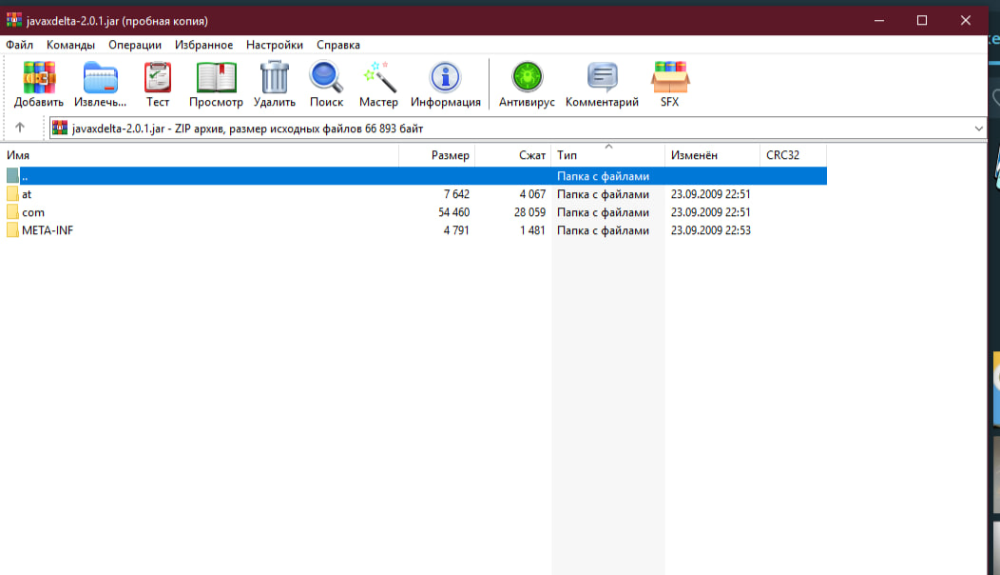Click the 'com' folder icon
This screenshot has width=1000, height=575.
click(13, 212)
